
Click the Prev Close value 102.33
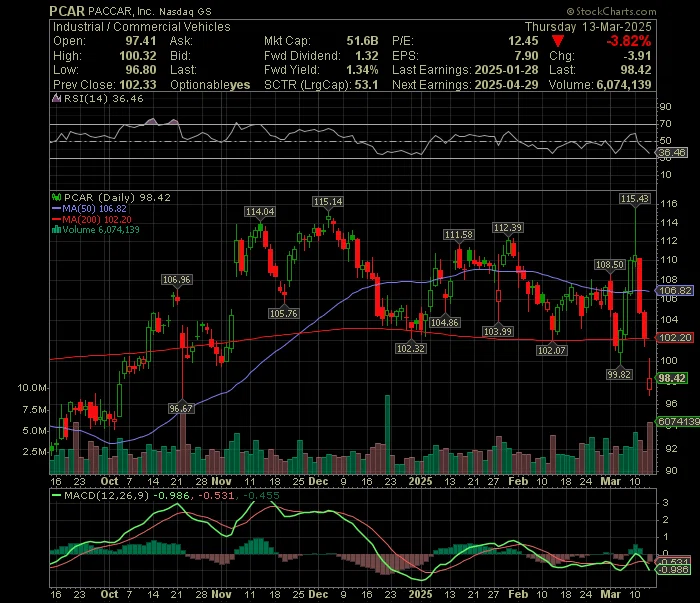click(x=138, y=85)
